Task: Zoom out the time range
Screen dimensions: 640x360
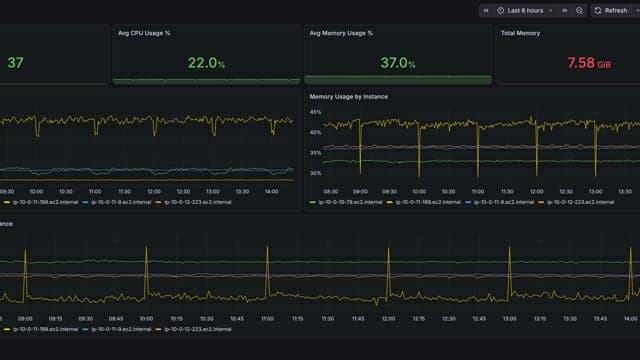Action: pos(579,11)
